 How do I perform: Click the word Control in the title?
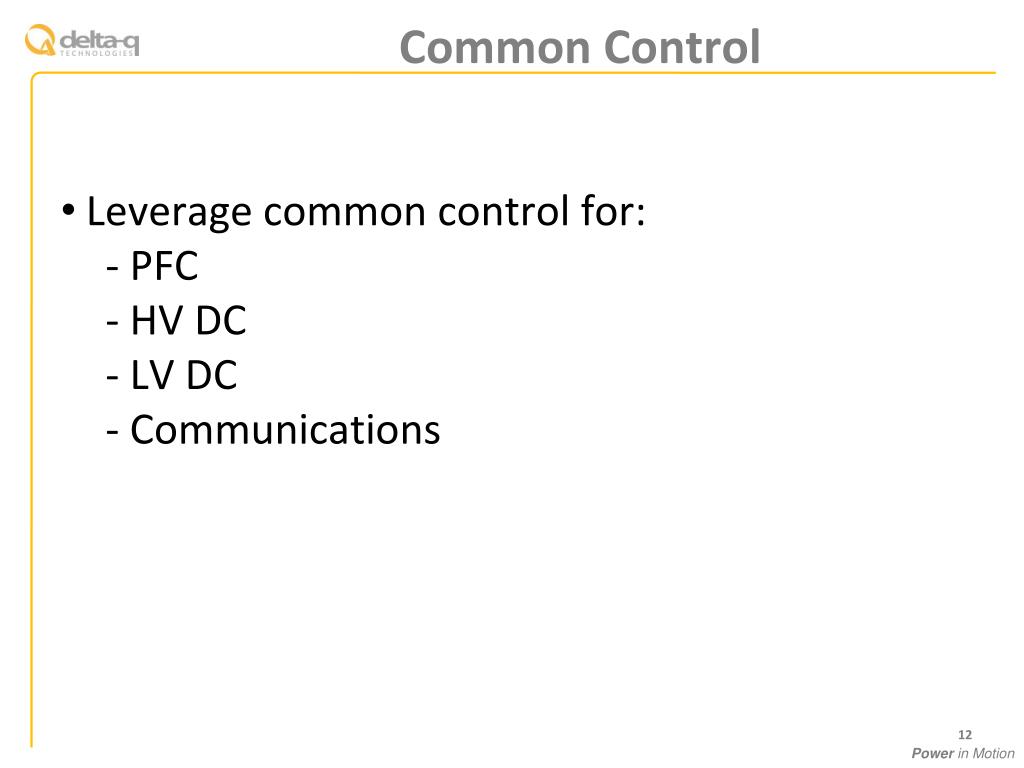682,47
